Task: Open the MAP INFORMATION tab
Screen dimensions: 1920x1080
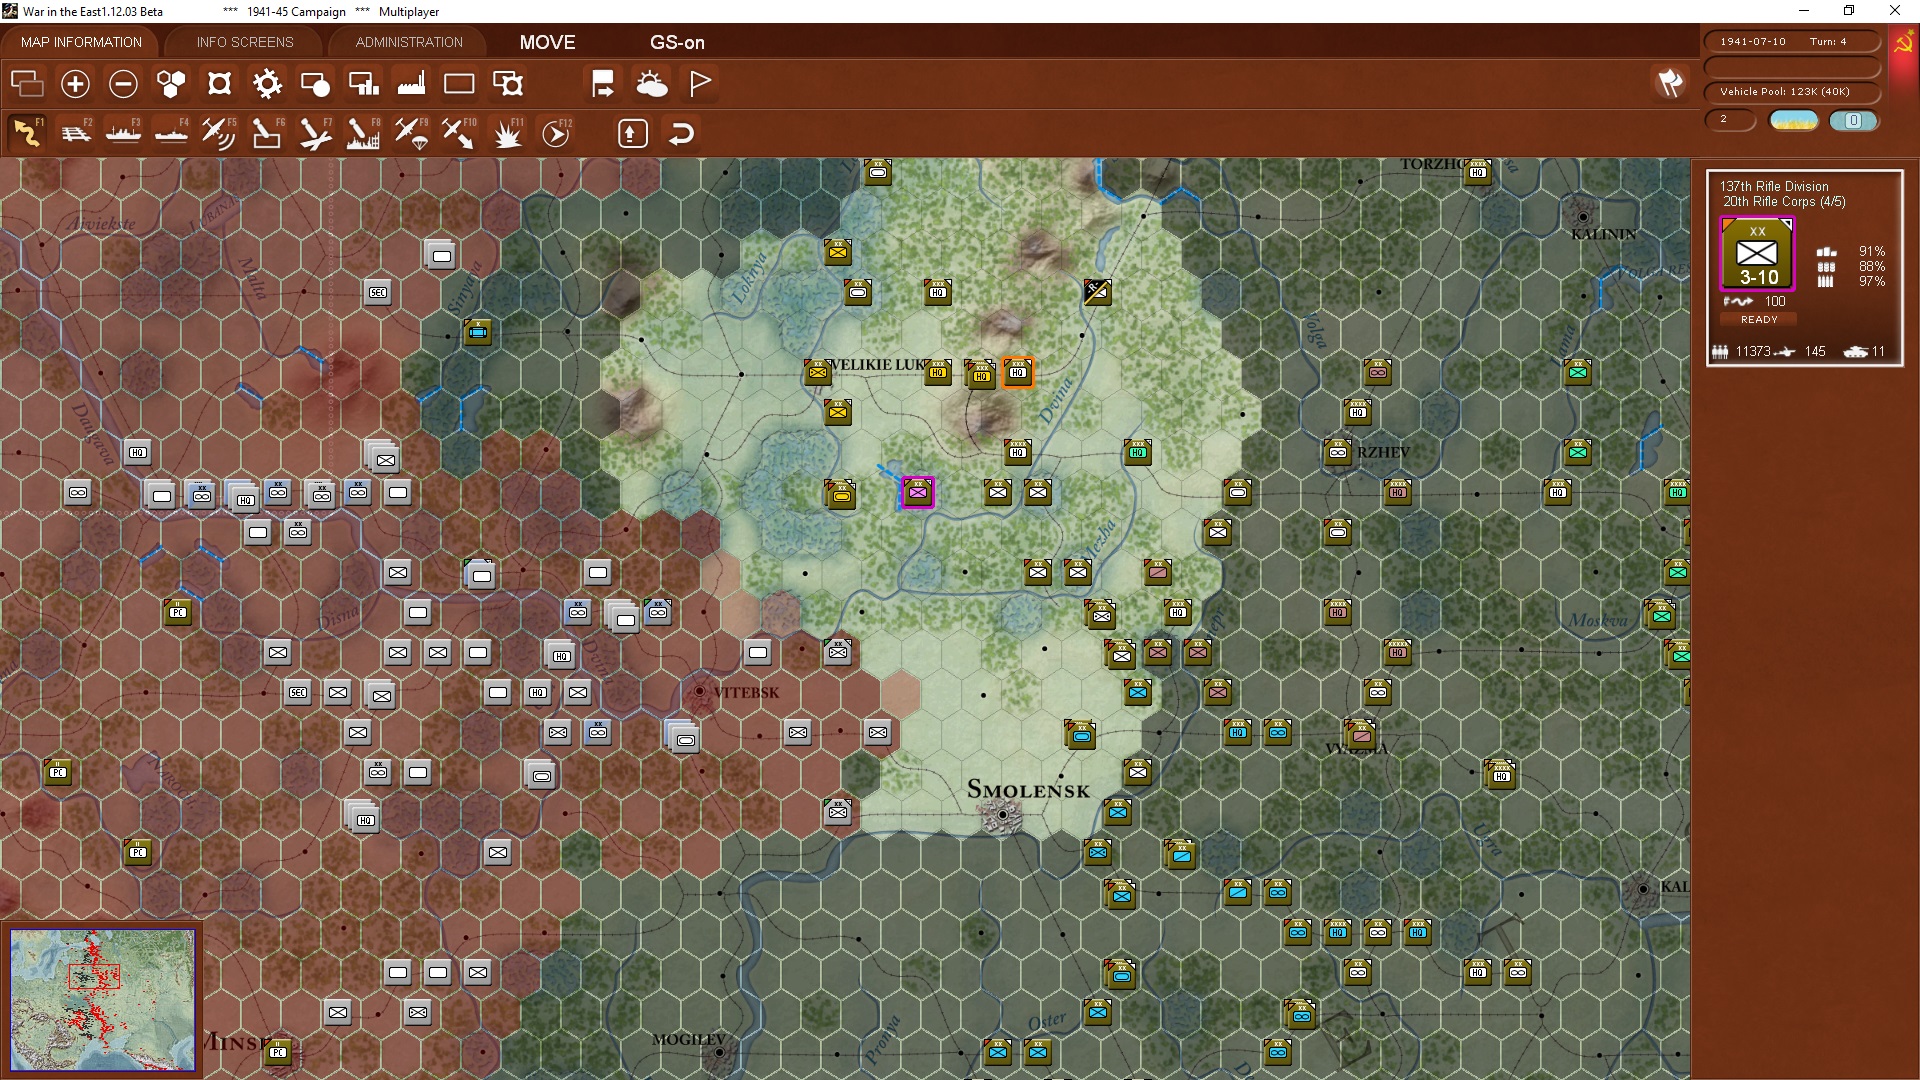Action: pos(81,42)
